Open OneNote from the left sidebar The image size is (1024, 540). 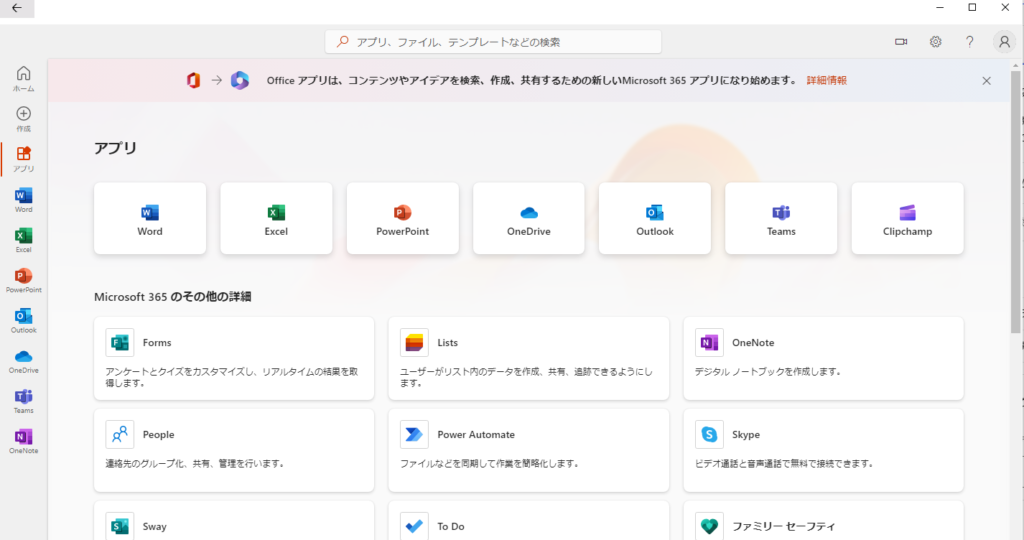click(24, 441)
